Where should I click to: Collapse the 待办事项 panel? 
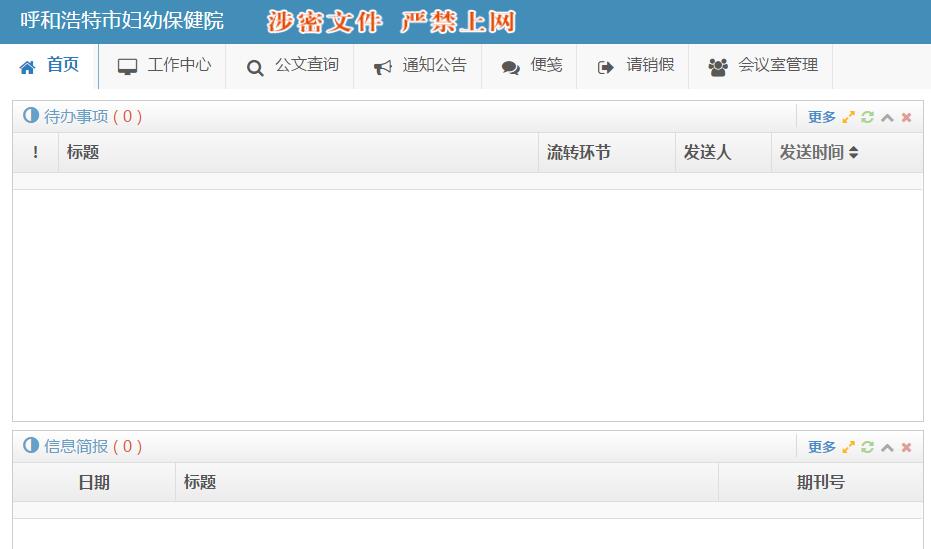(x=887, y=117)
